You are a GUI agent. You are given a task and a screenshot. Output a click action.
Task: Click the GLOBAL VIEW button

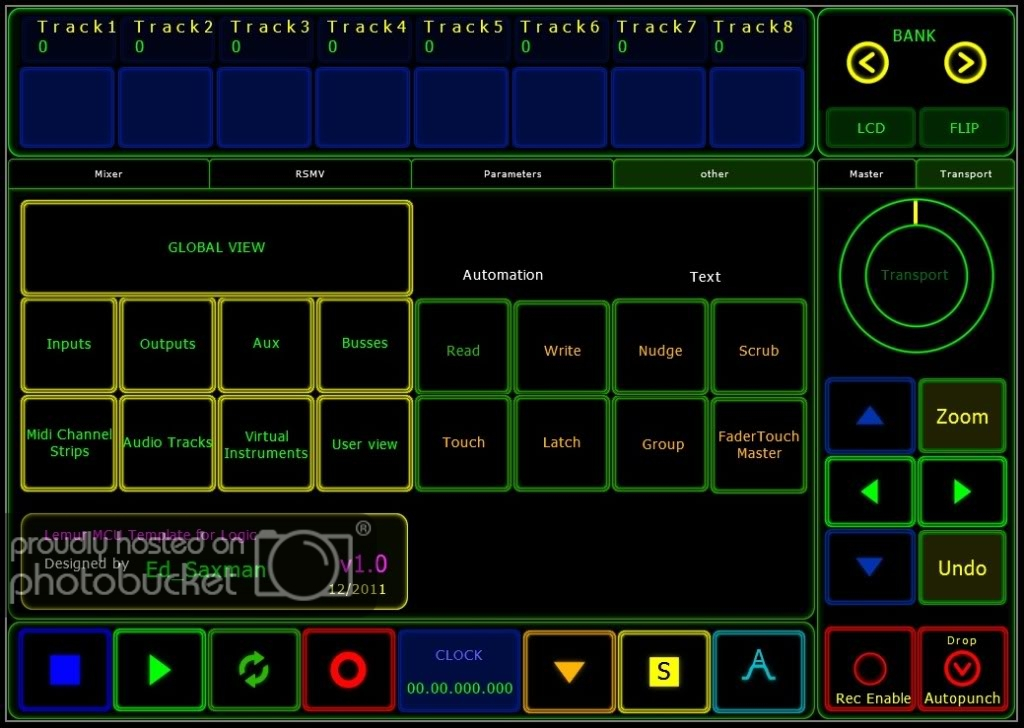[x=217, y=247]
